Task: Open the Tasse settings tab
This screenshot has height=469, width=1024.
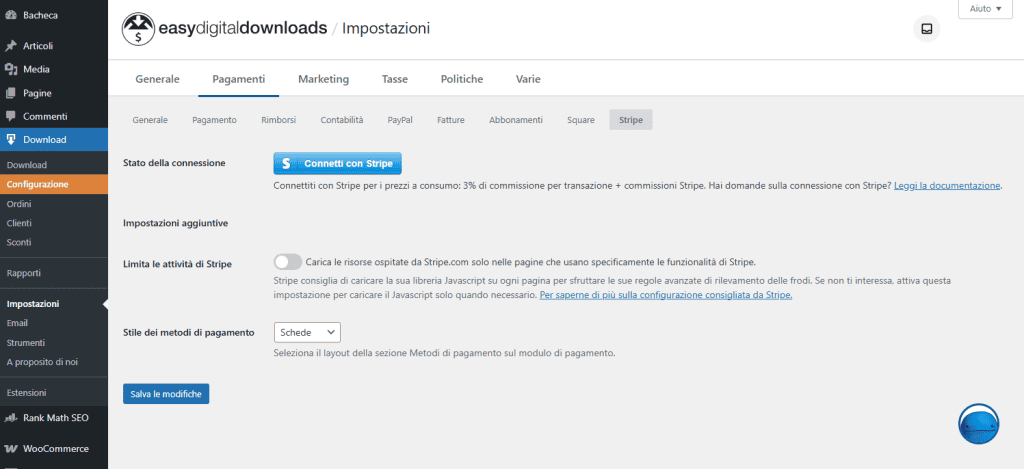Action: point(394,79)
